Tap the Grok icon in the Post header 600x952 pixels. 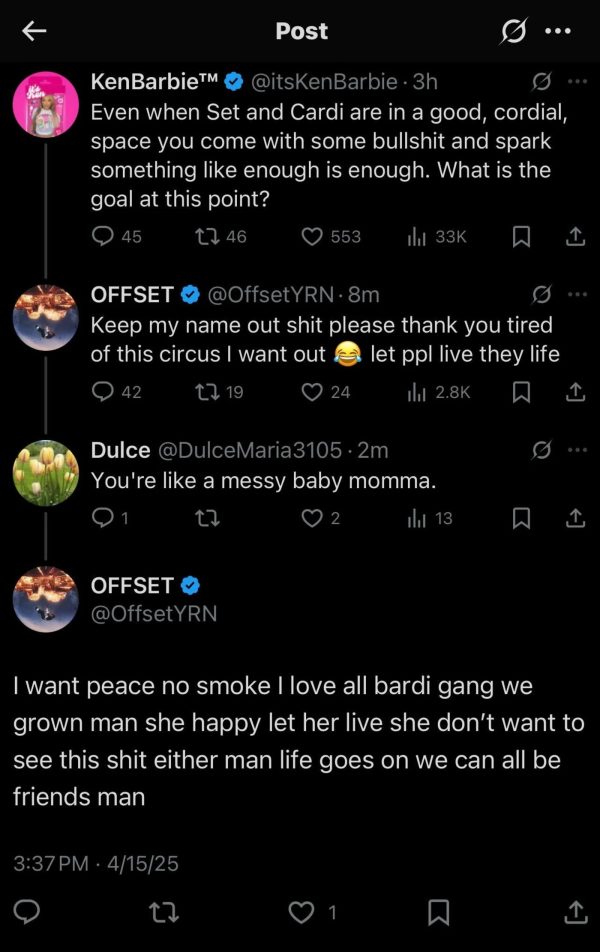tap(512, 31)
